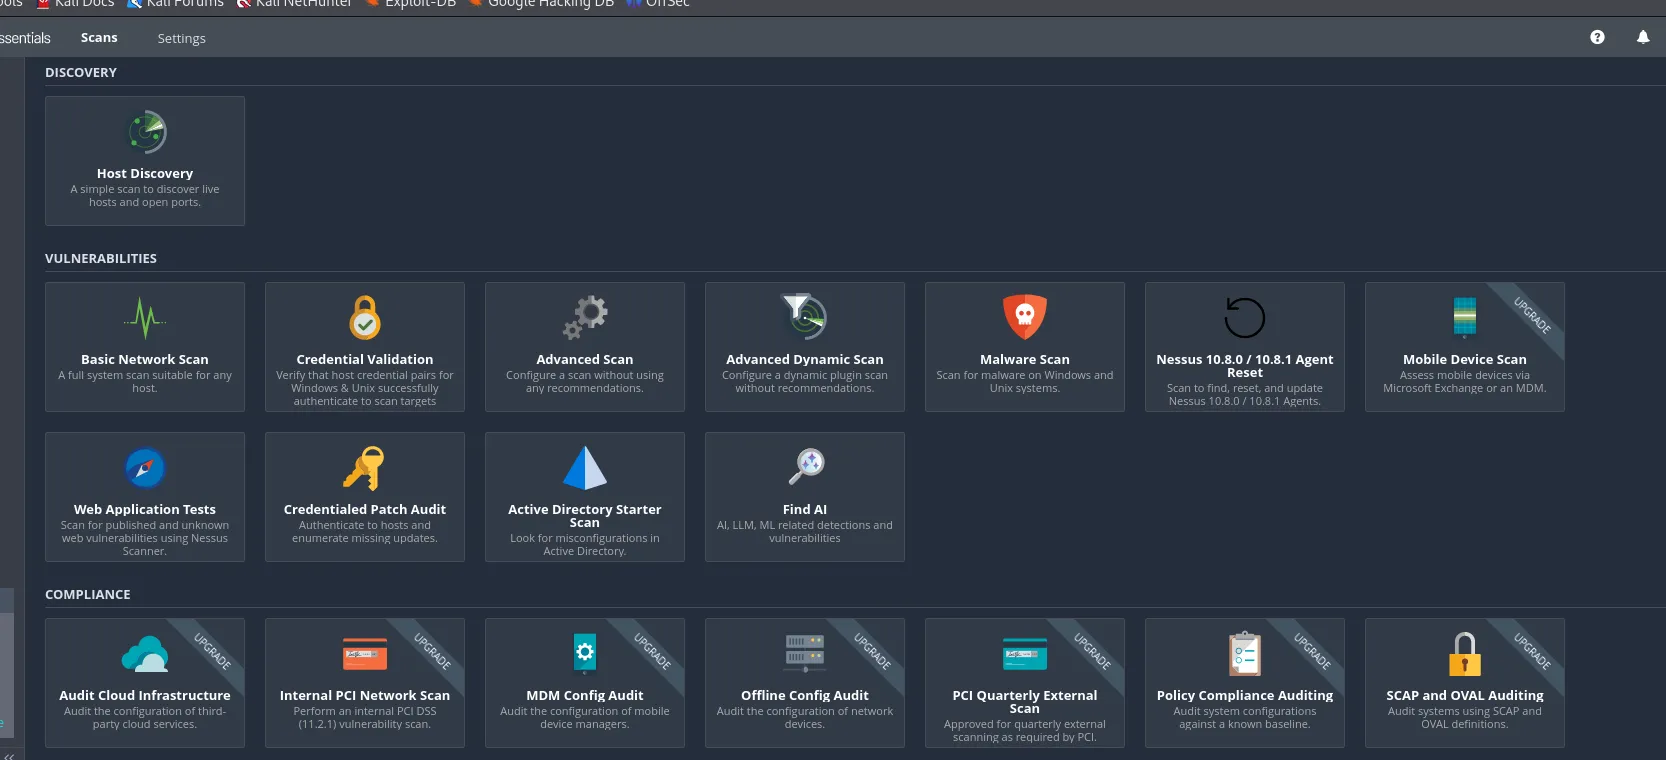Click the Exploit-DB bookmark
Viewport: 1666px width, 760px height.
[x=419, y=4]
